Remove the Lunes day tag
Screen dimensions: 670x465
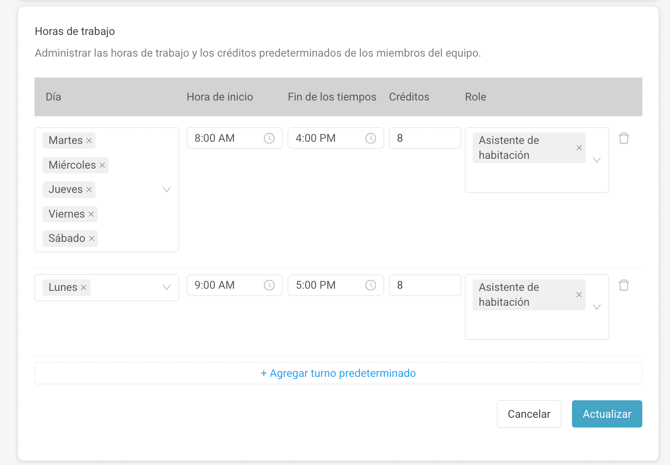click(x=84, y=288)
